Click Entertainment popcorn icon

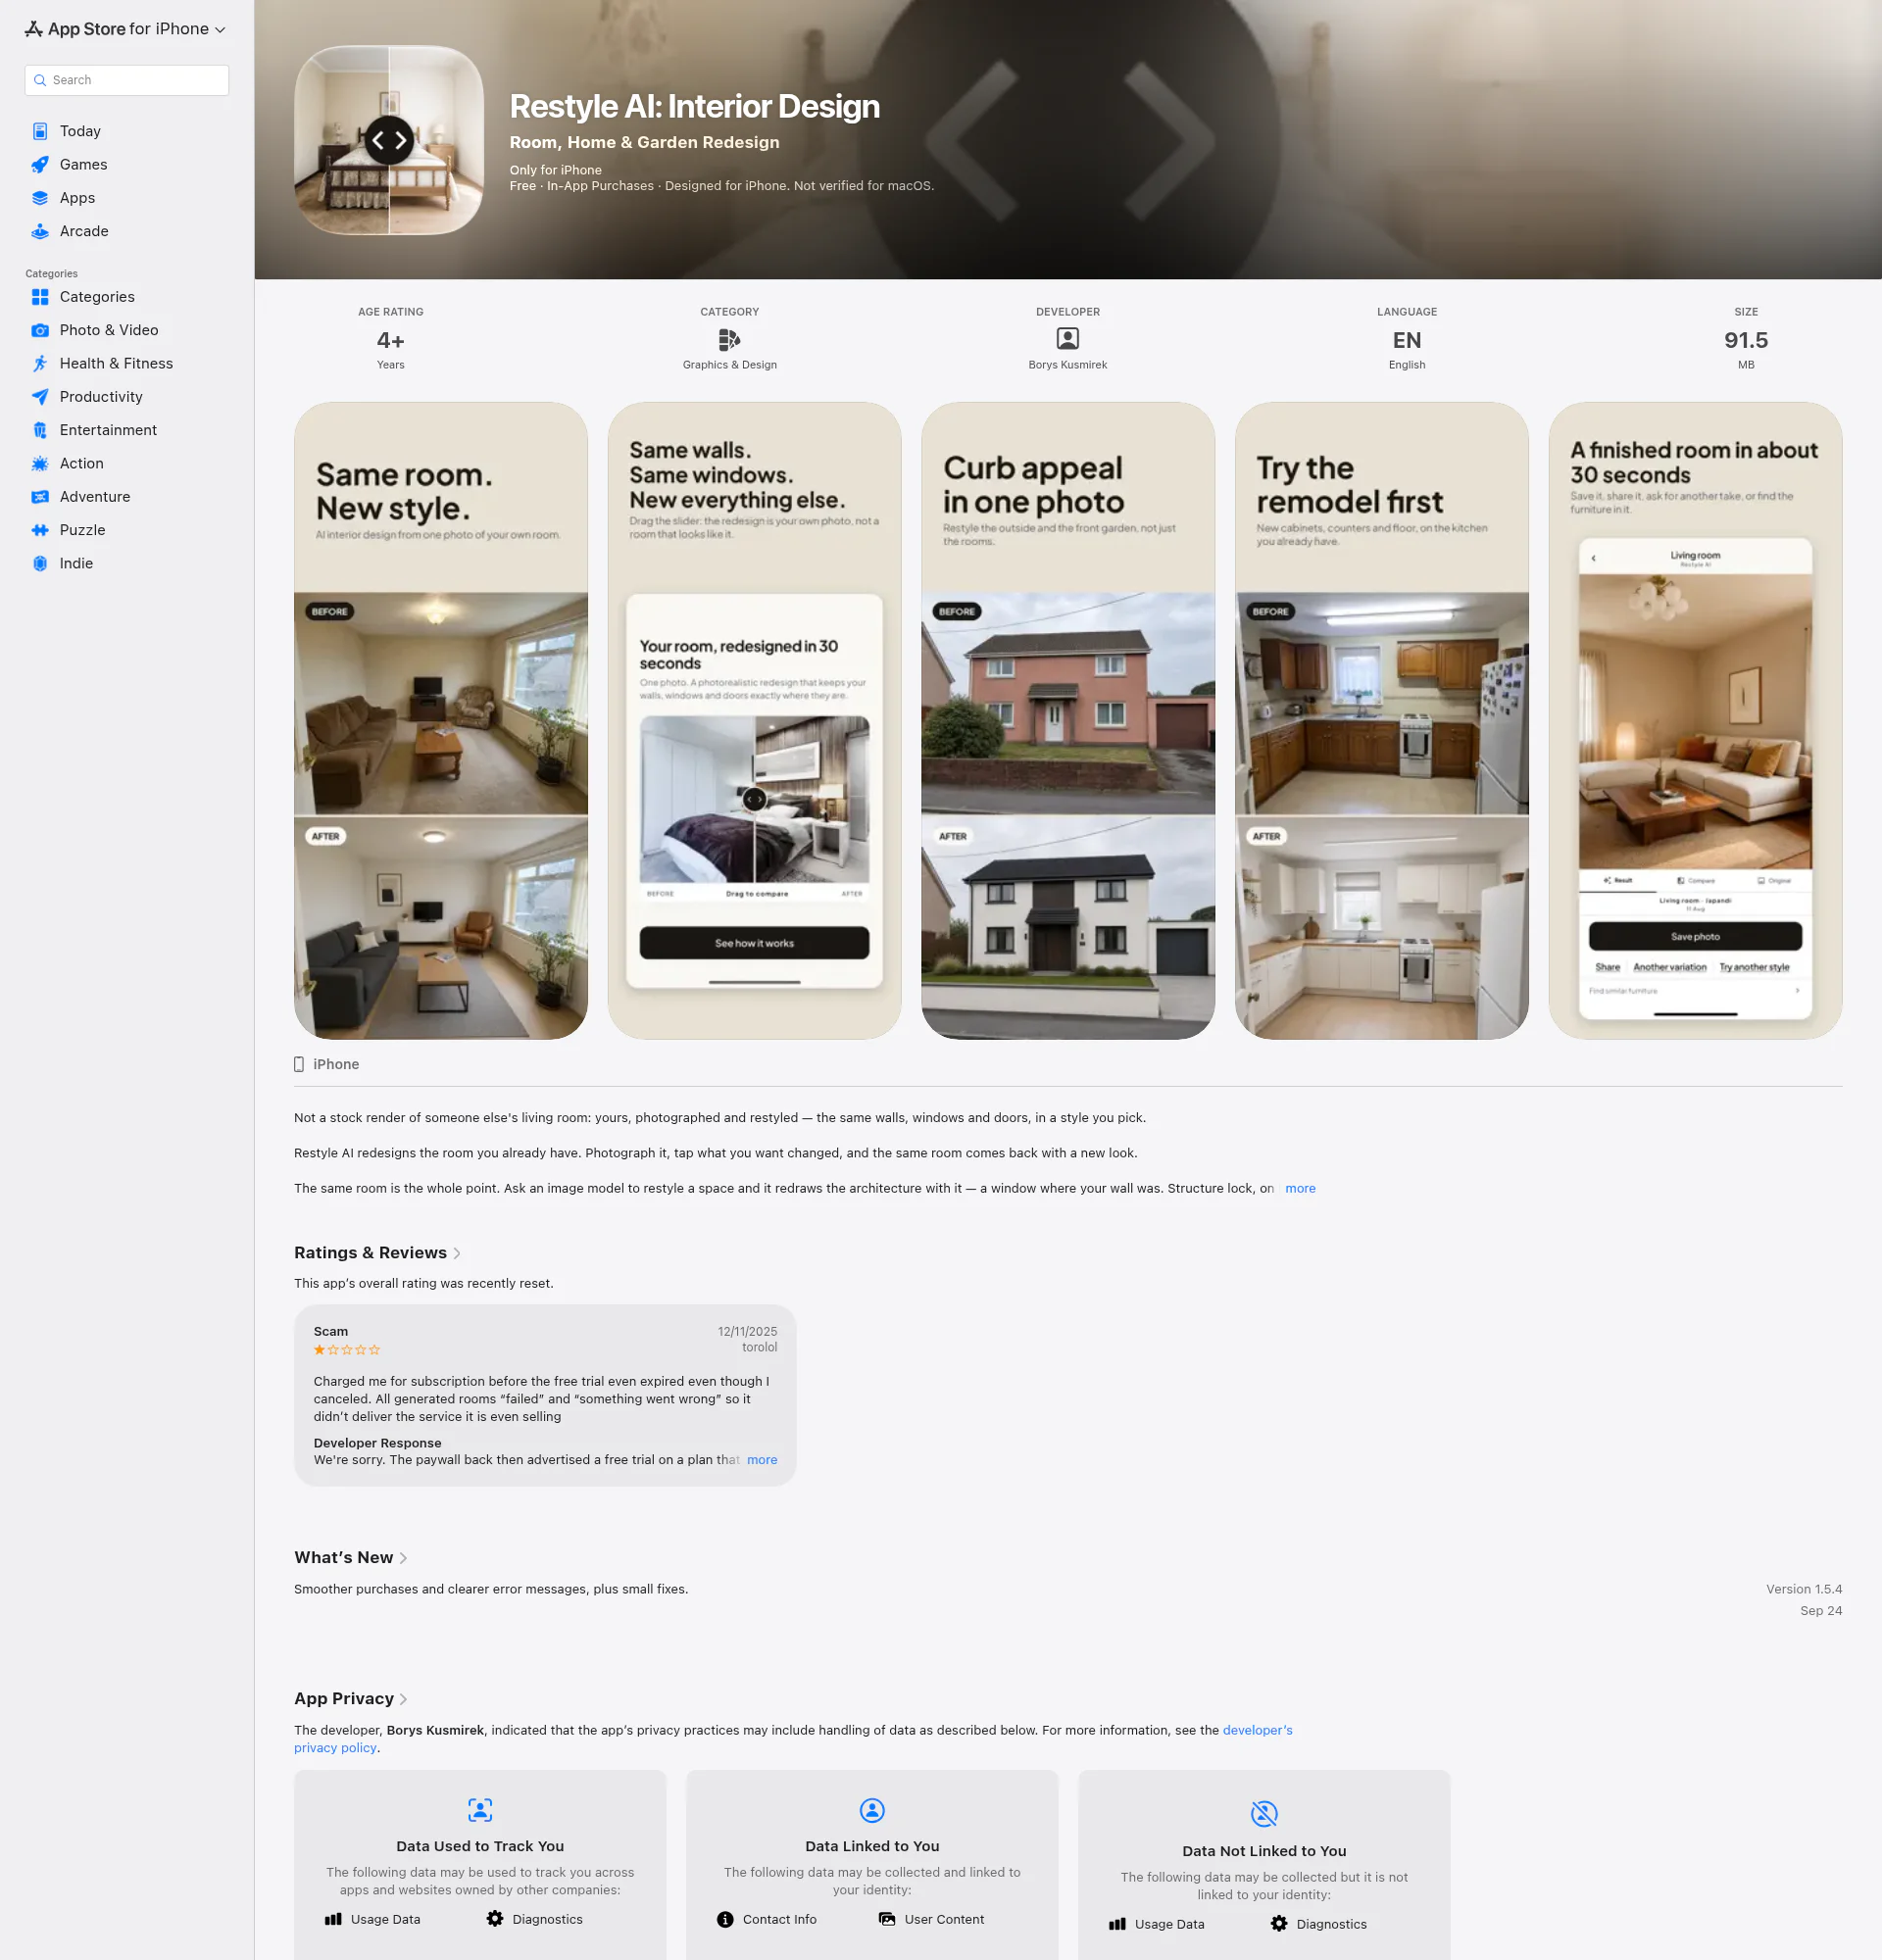(x=40, y=430)
